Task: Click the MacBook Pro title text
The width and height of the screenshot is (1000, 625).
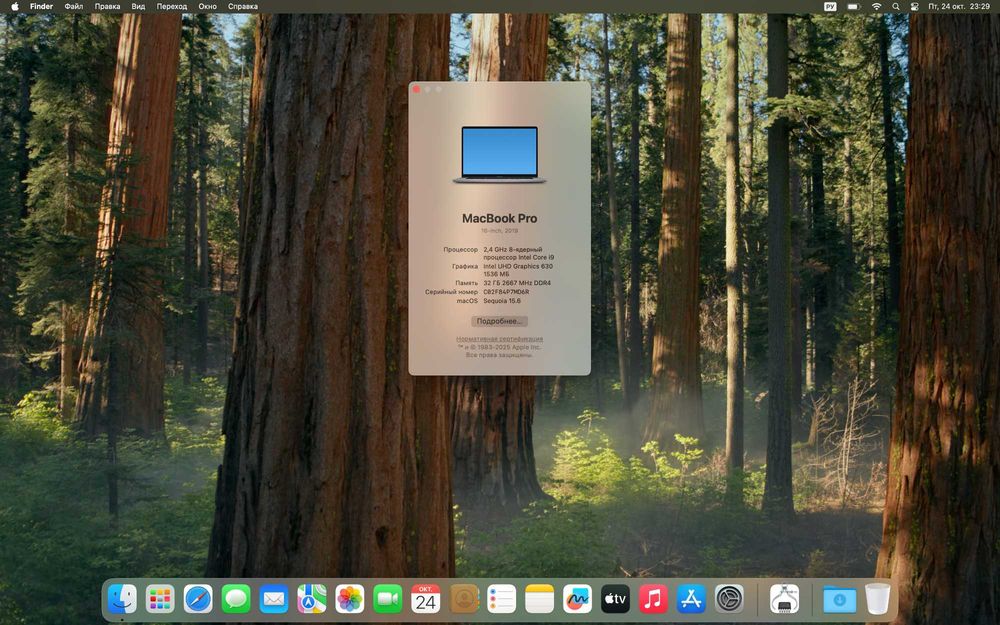Action: click(x=499, y=218)
